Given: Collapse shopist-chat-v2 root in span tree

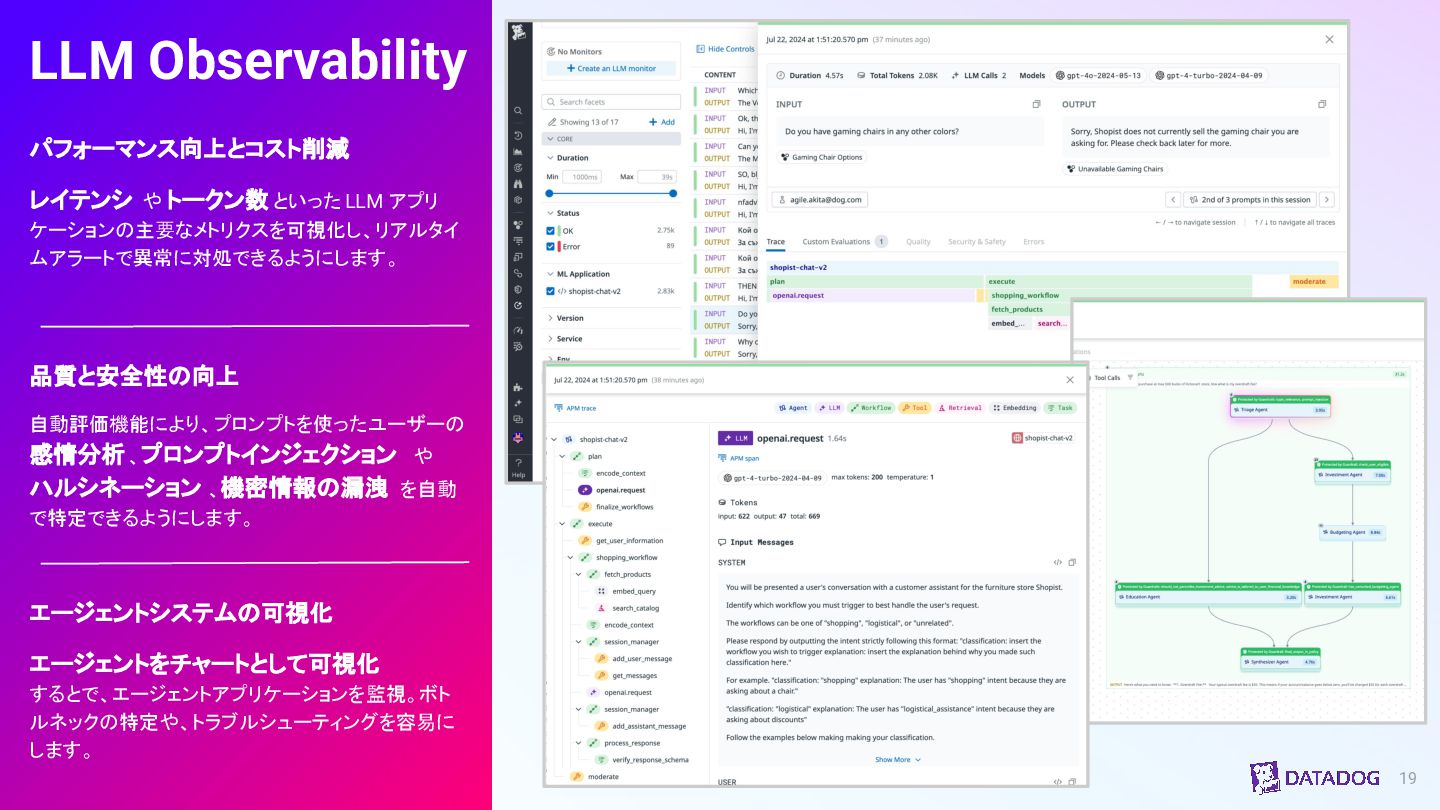Looking at the screenshot, I should point(553,439).
